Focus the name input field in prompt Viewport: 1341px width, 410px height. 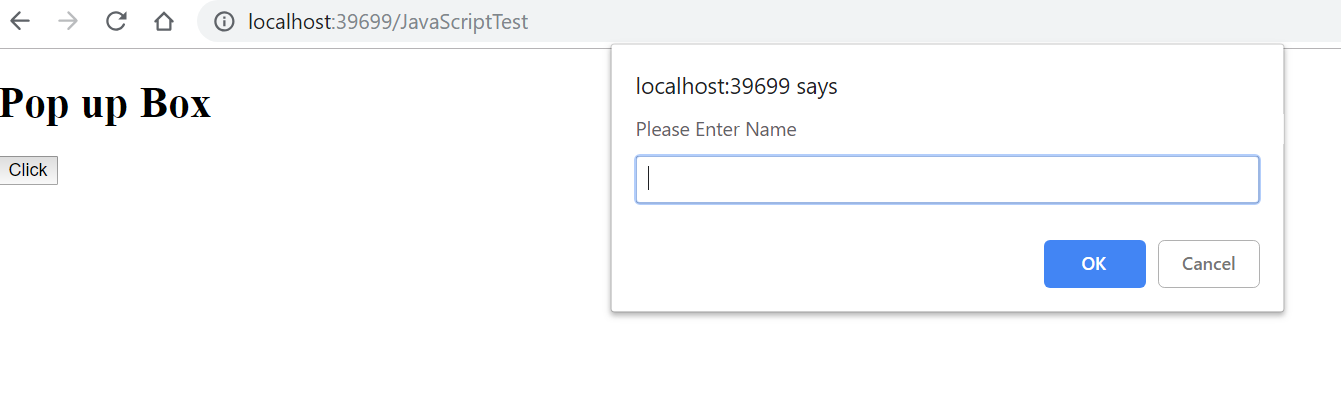pos(947,180)
